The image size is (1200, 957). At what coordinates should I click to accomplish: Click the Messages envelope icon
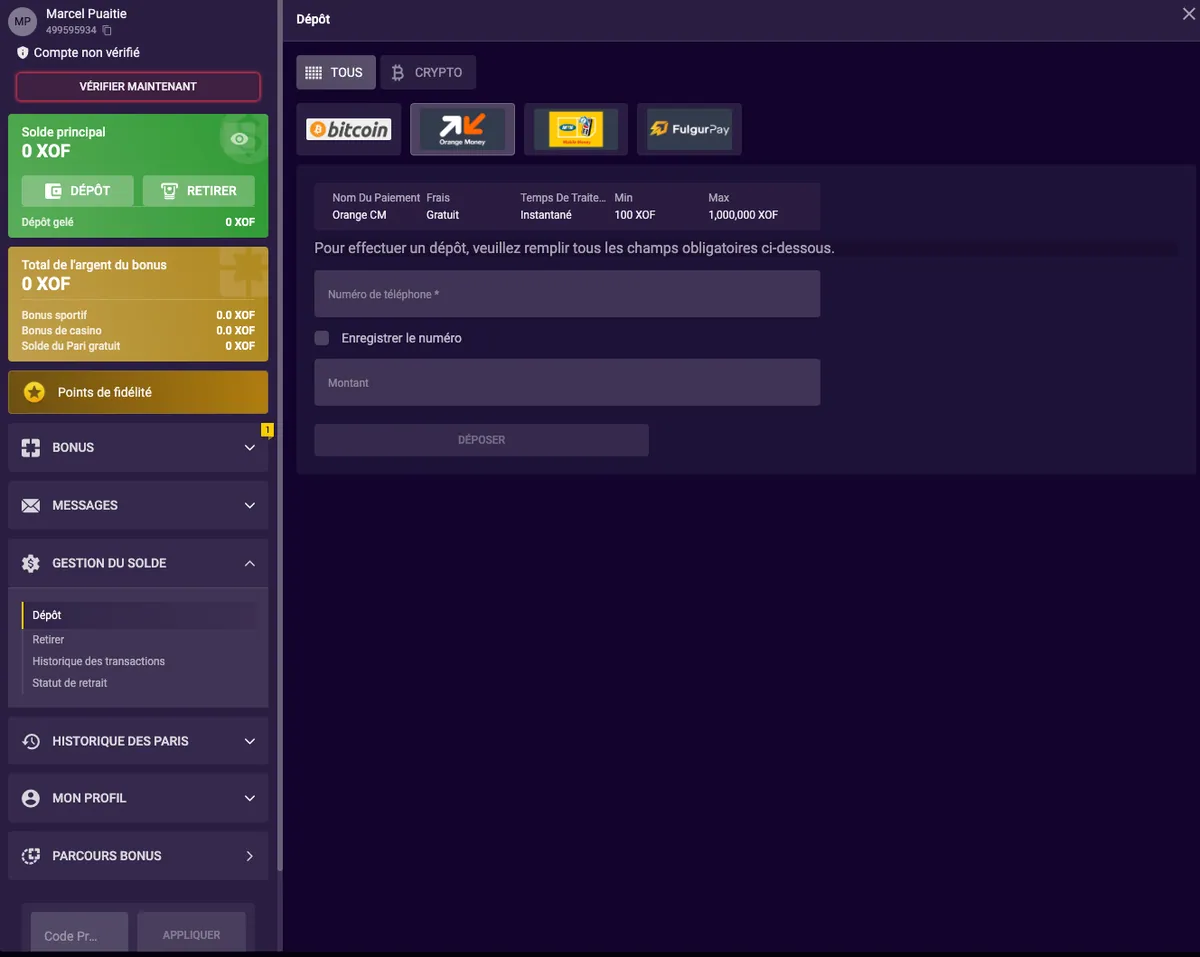pyautogui.click(x=31, y=506)
